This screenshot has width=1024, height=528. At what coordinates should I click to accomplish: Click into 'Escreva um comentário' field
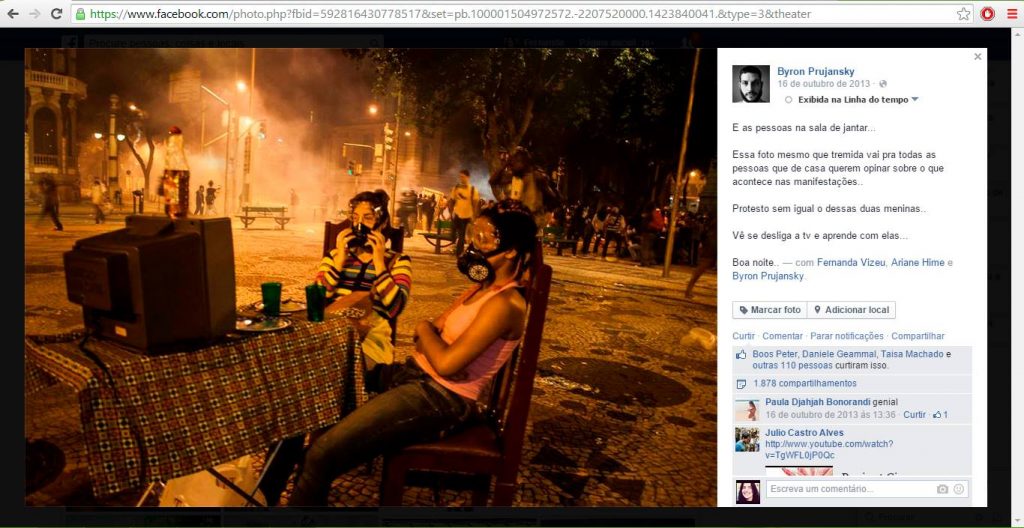click(851, 489)
